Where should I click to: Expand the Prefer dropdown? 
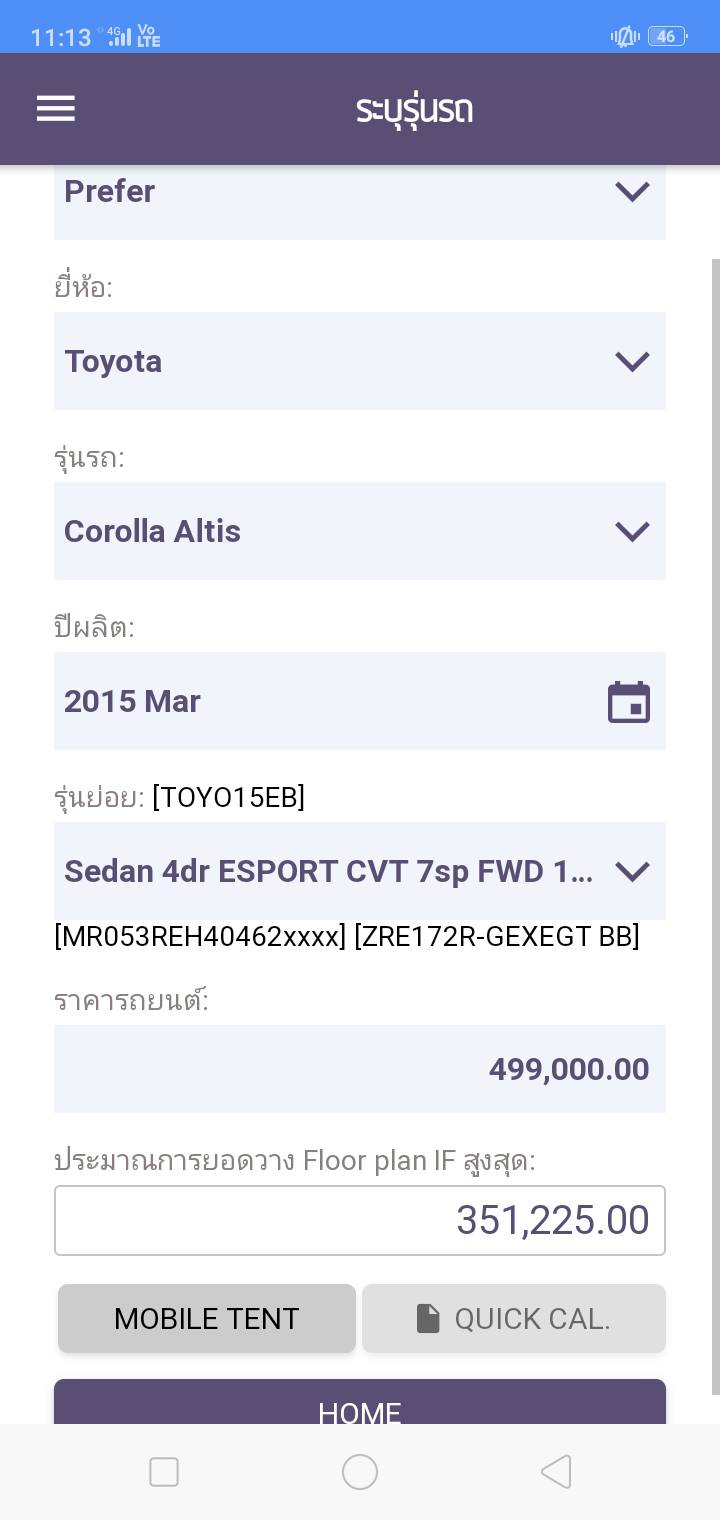tap(632, 191)
